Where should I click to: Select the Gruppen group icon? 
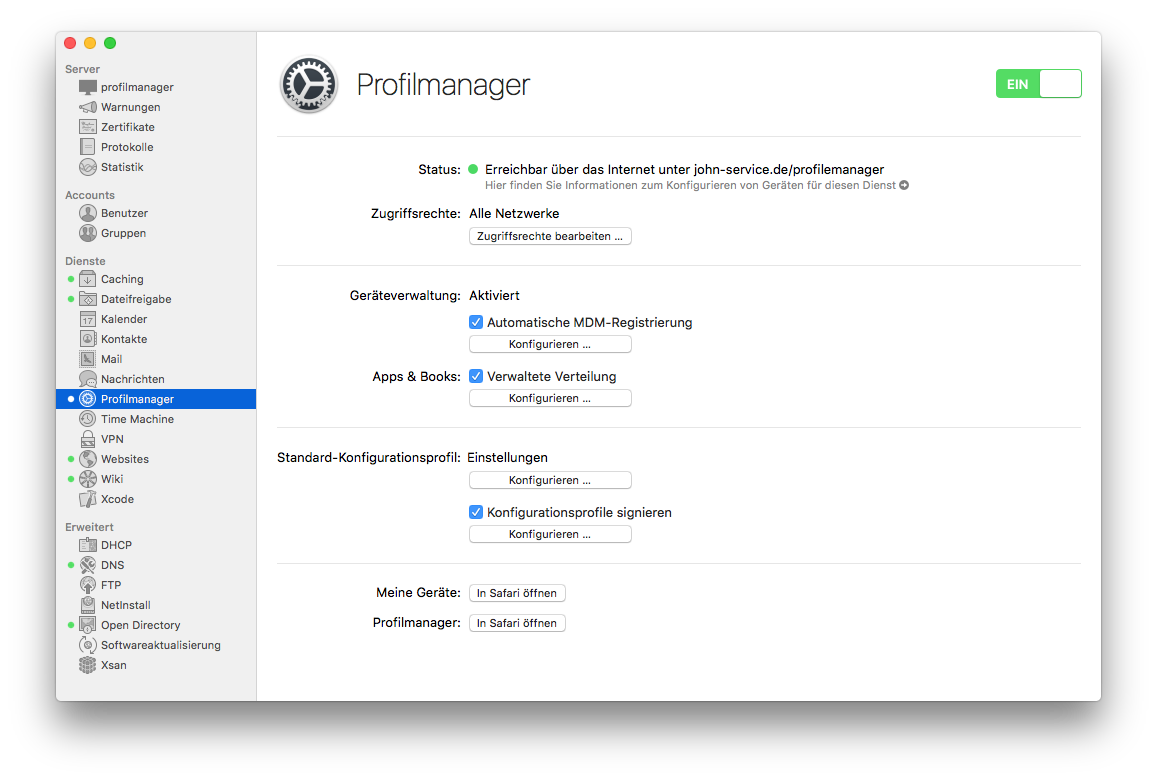point(88,233)
